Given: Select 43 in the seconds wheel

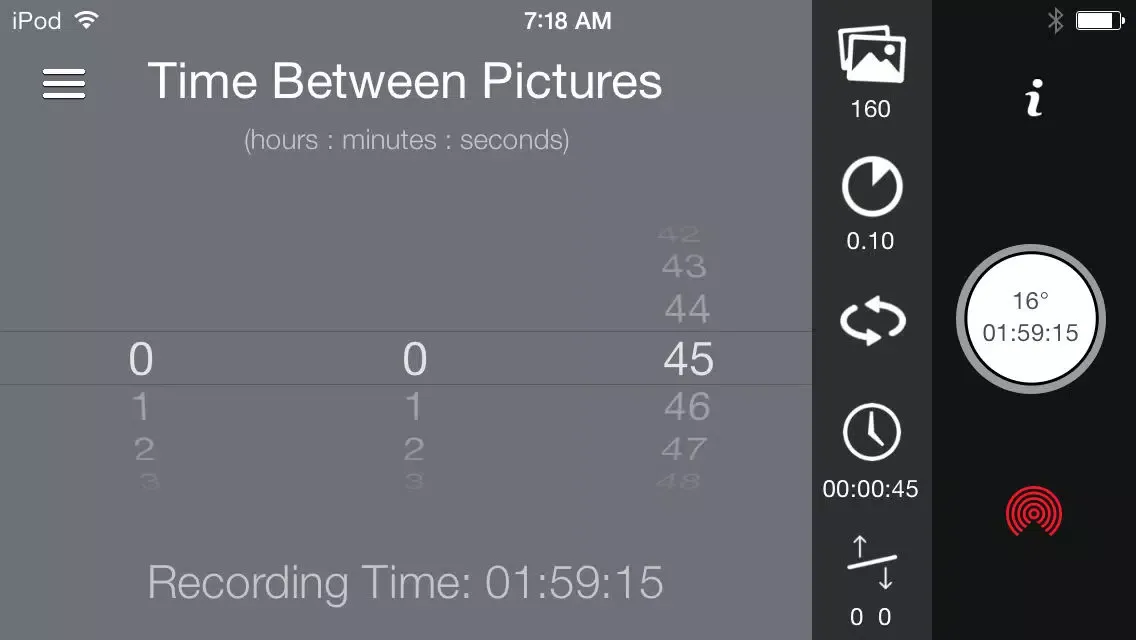Looking at the screenshot, I should (x=684, y=267).
